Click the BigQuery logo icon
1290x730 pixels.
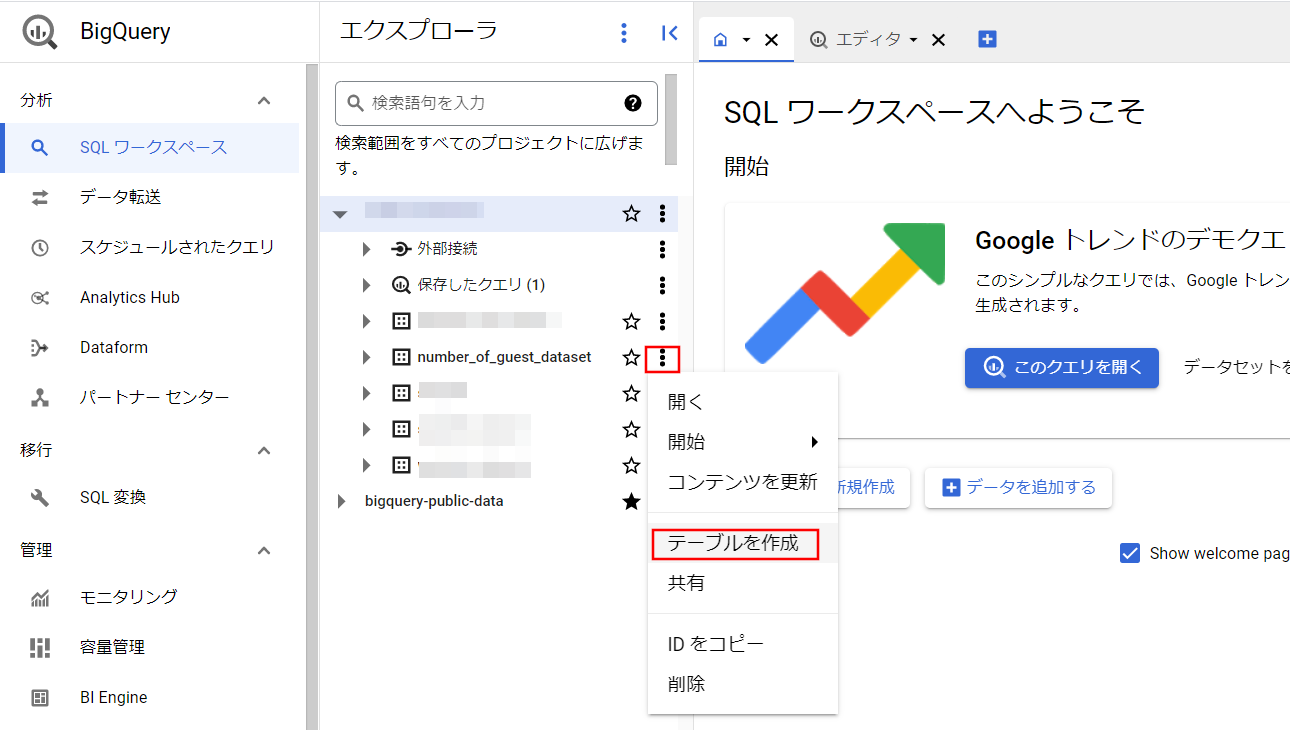38,30
